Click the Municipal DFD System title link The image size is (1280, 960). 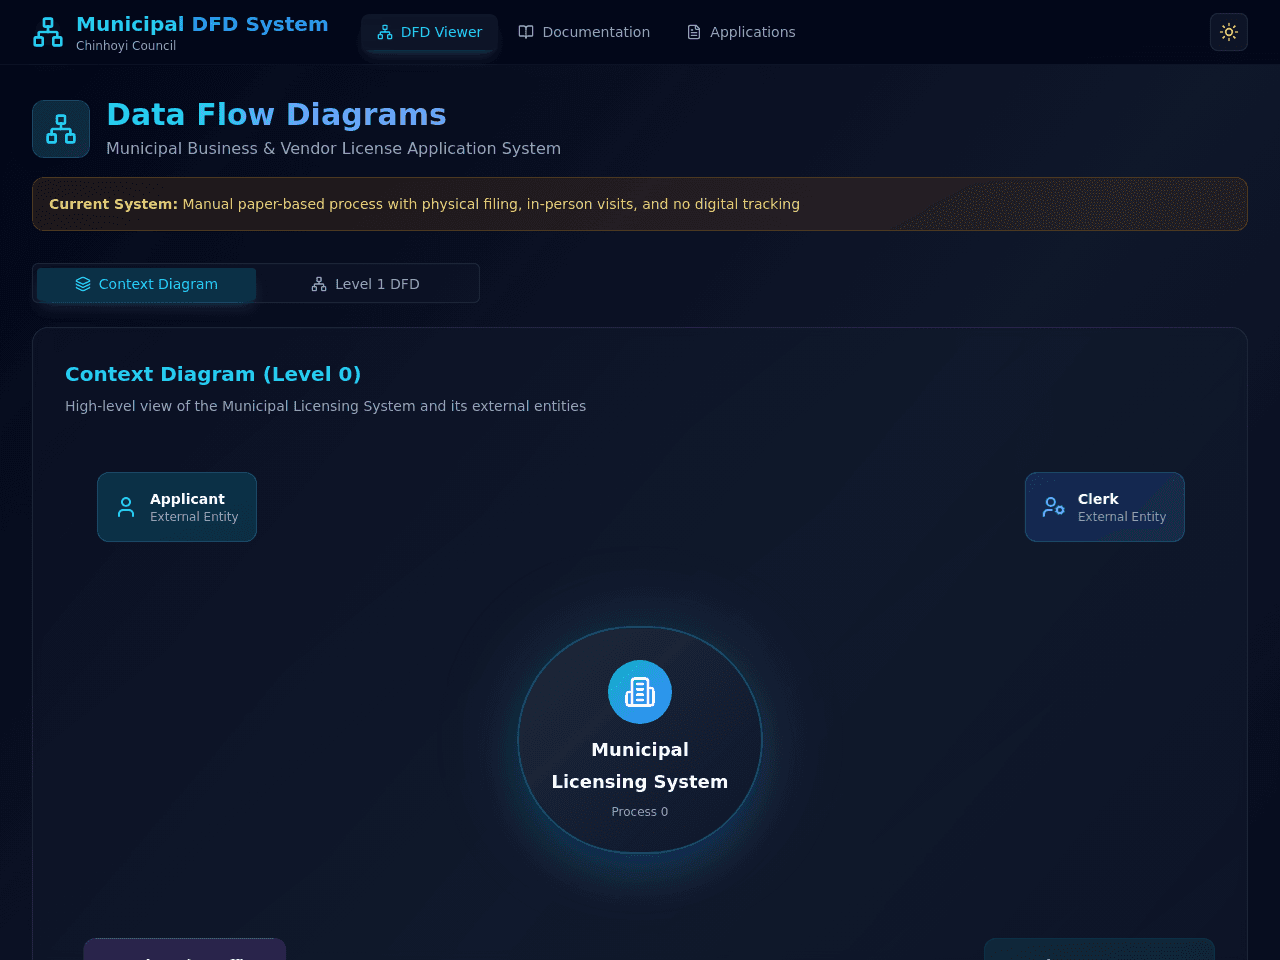[202, 24]
